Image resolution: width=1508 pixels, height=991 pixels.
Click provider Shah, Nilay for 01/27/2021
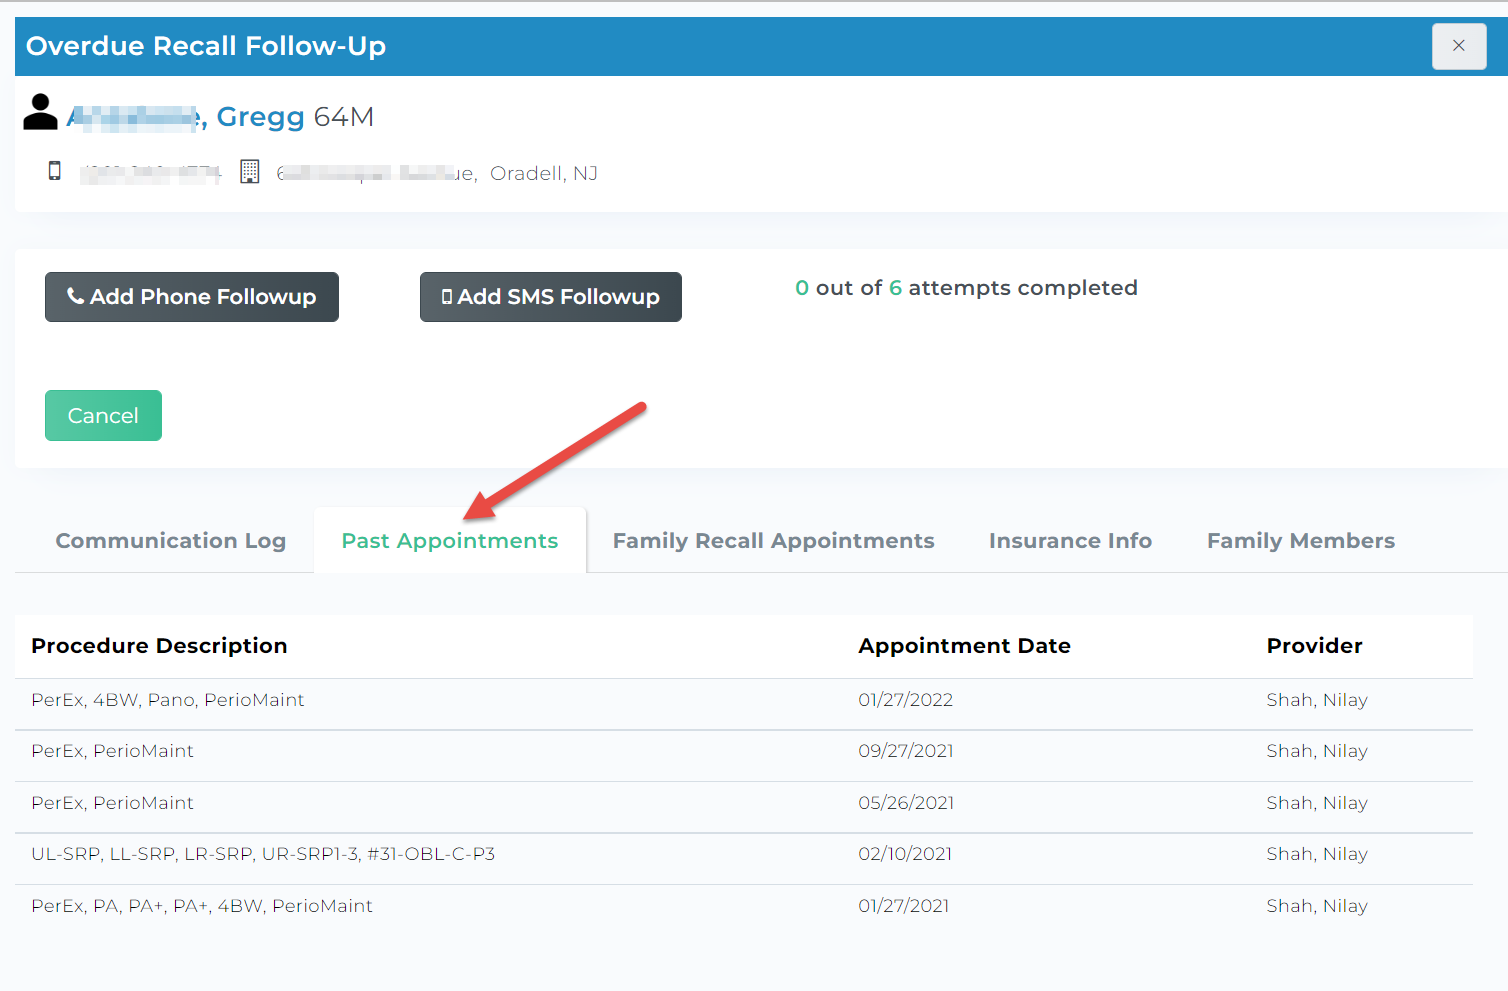tap(1316, 906)
